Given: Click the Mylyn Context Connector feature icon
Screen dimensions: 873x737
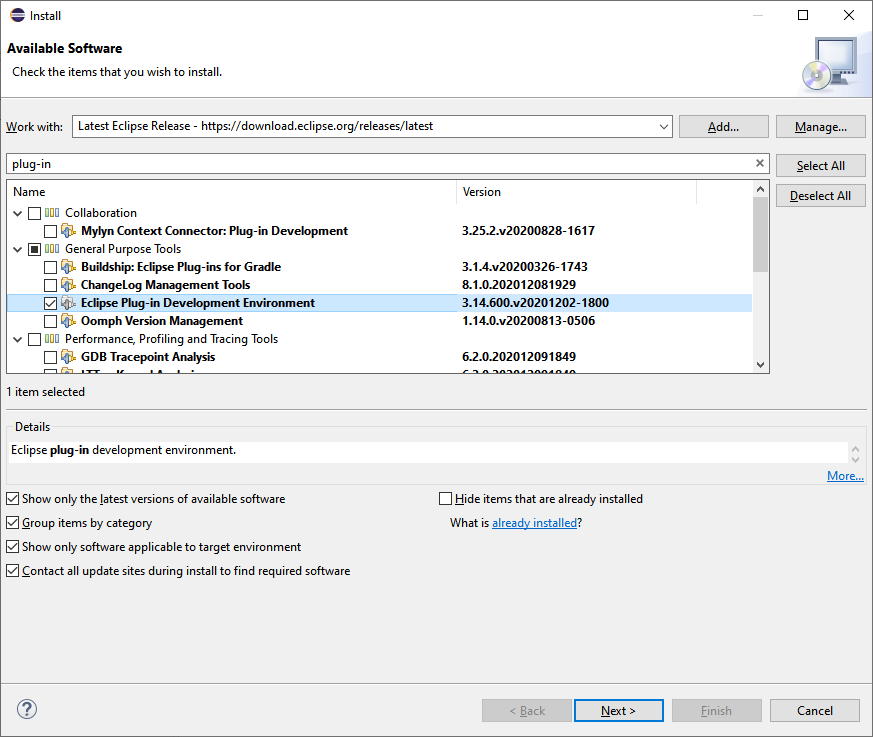Looking at the screenshot, I should point(68,231).
